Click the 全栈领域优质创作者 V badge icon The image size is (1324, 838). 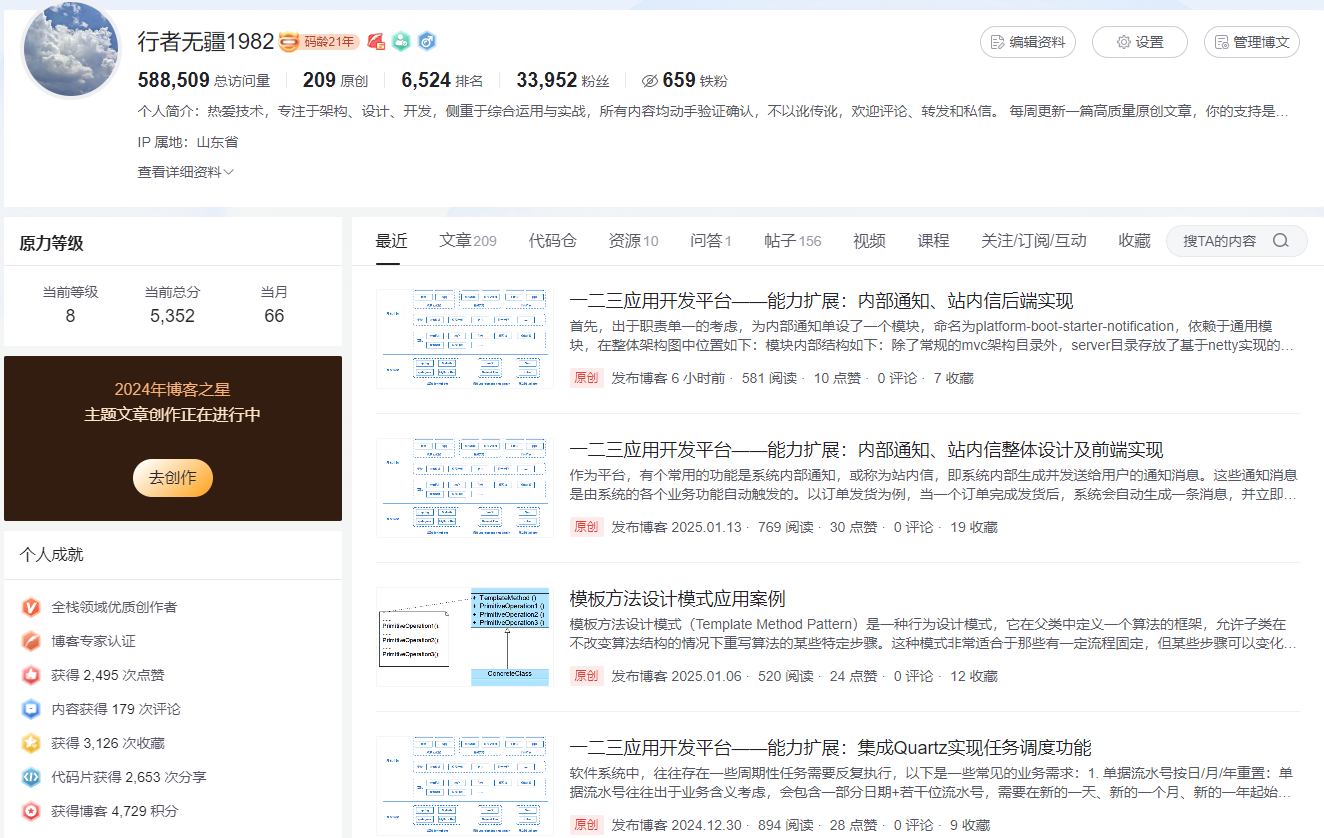point(29,606)
